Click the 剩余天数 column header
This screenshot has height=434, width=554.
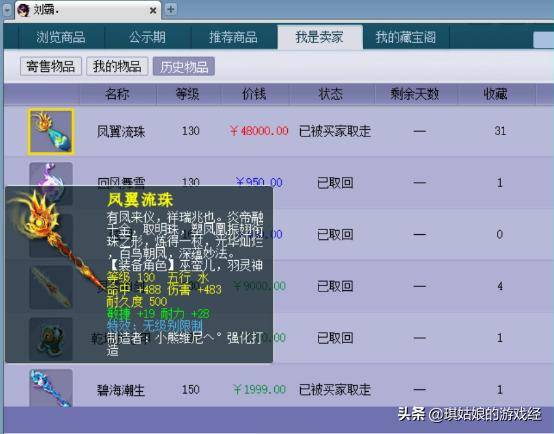coord(415,94)
